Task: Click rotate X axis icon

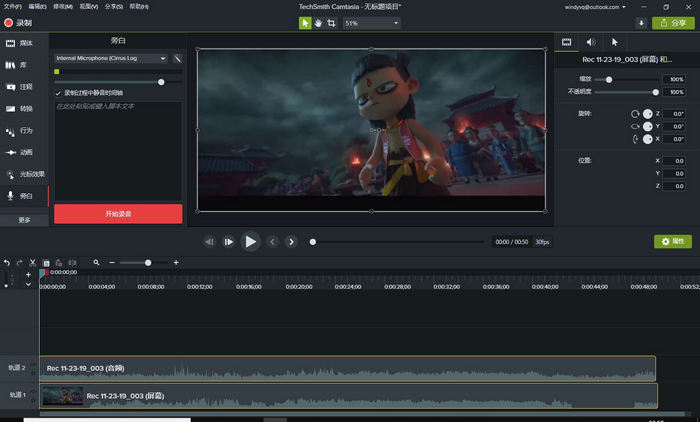Action: (635, 139)
